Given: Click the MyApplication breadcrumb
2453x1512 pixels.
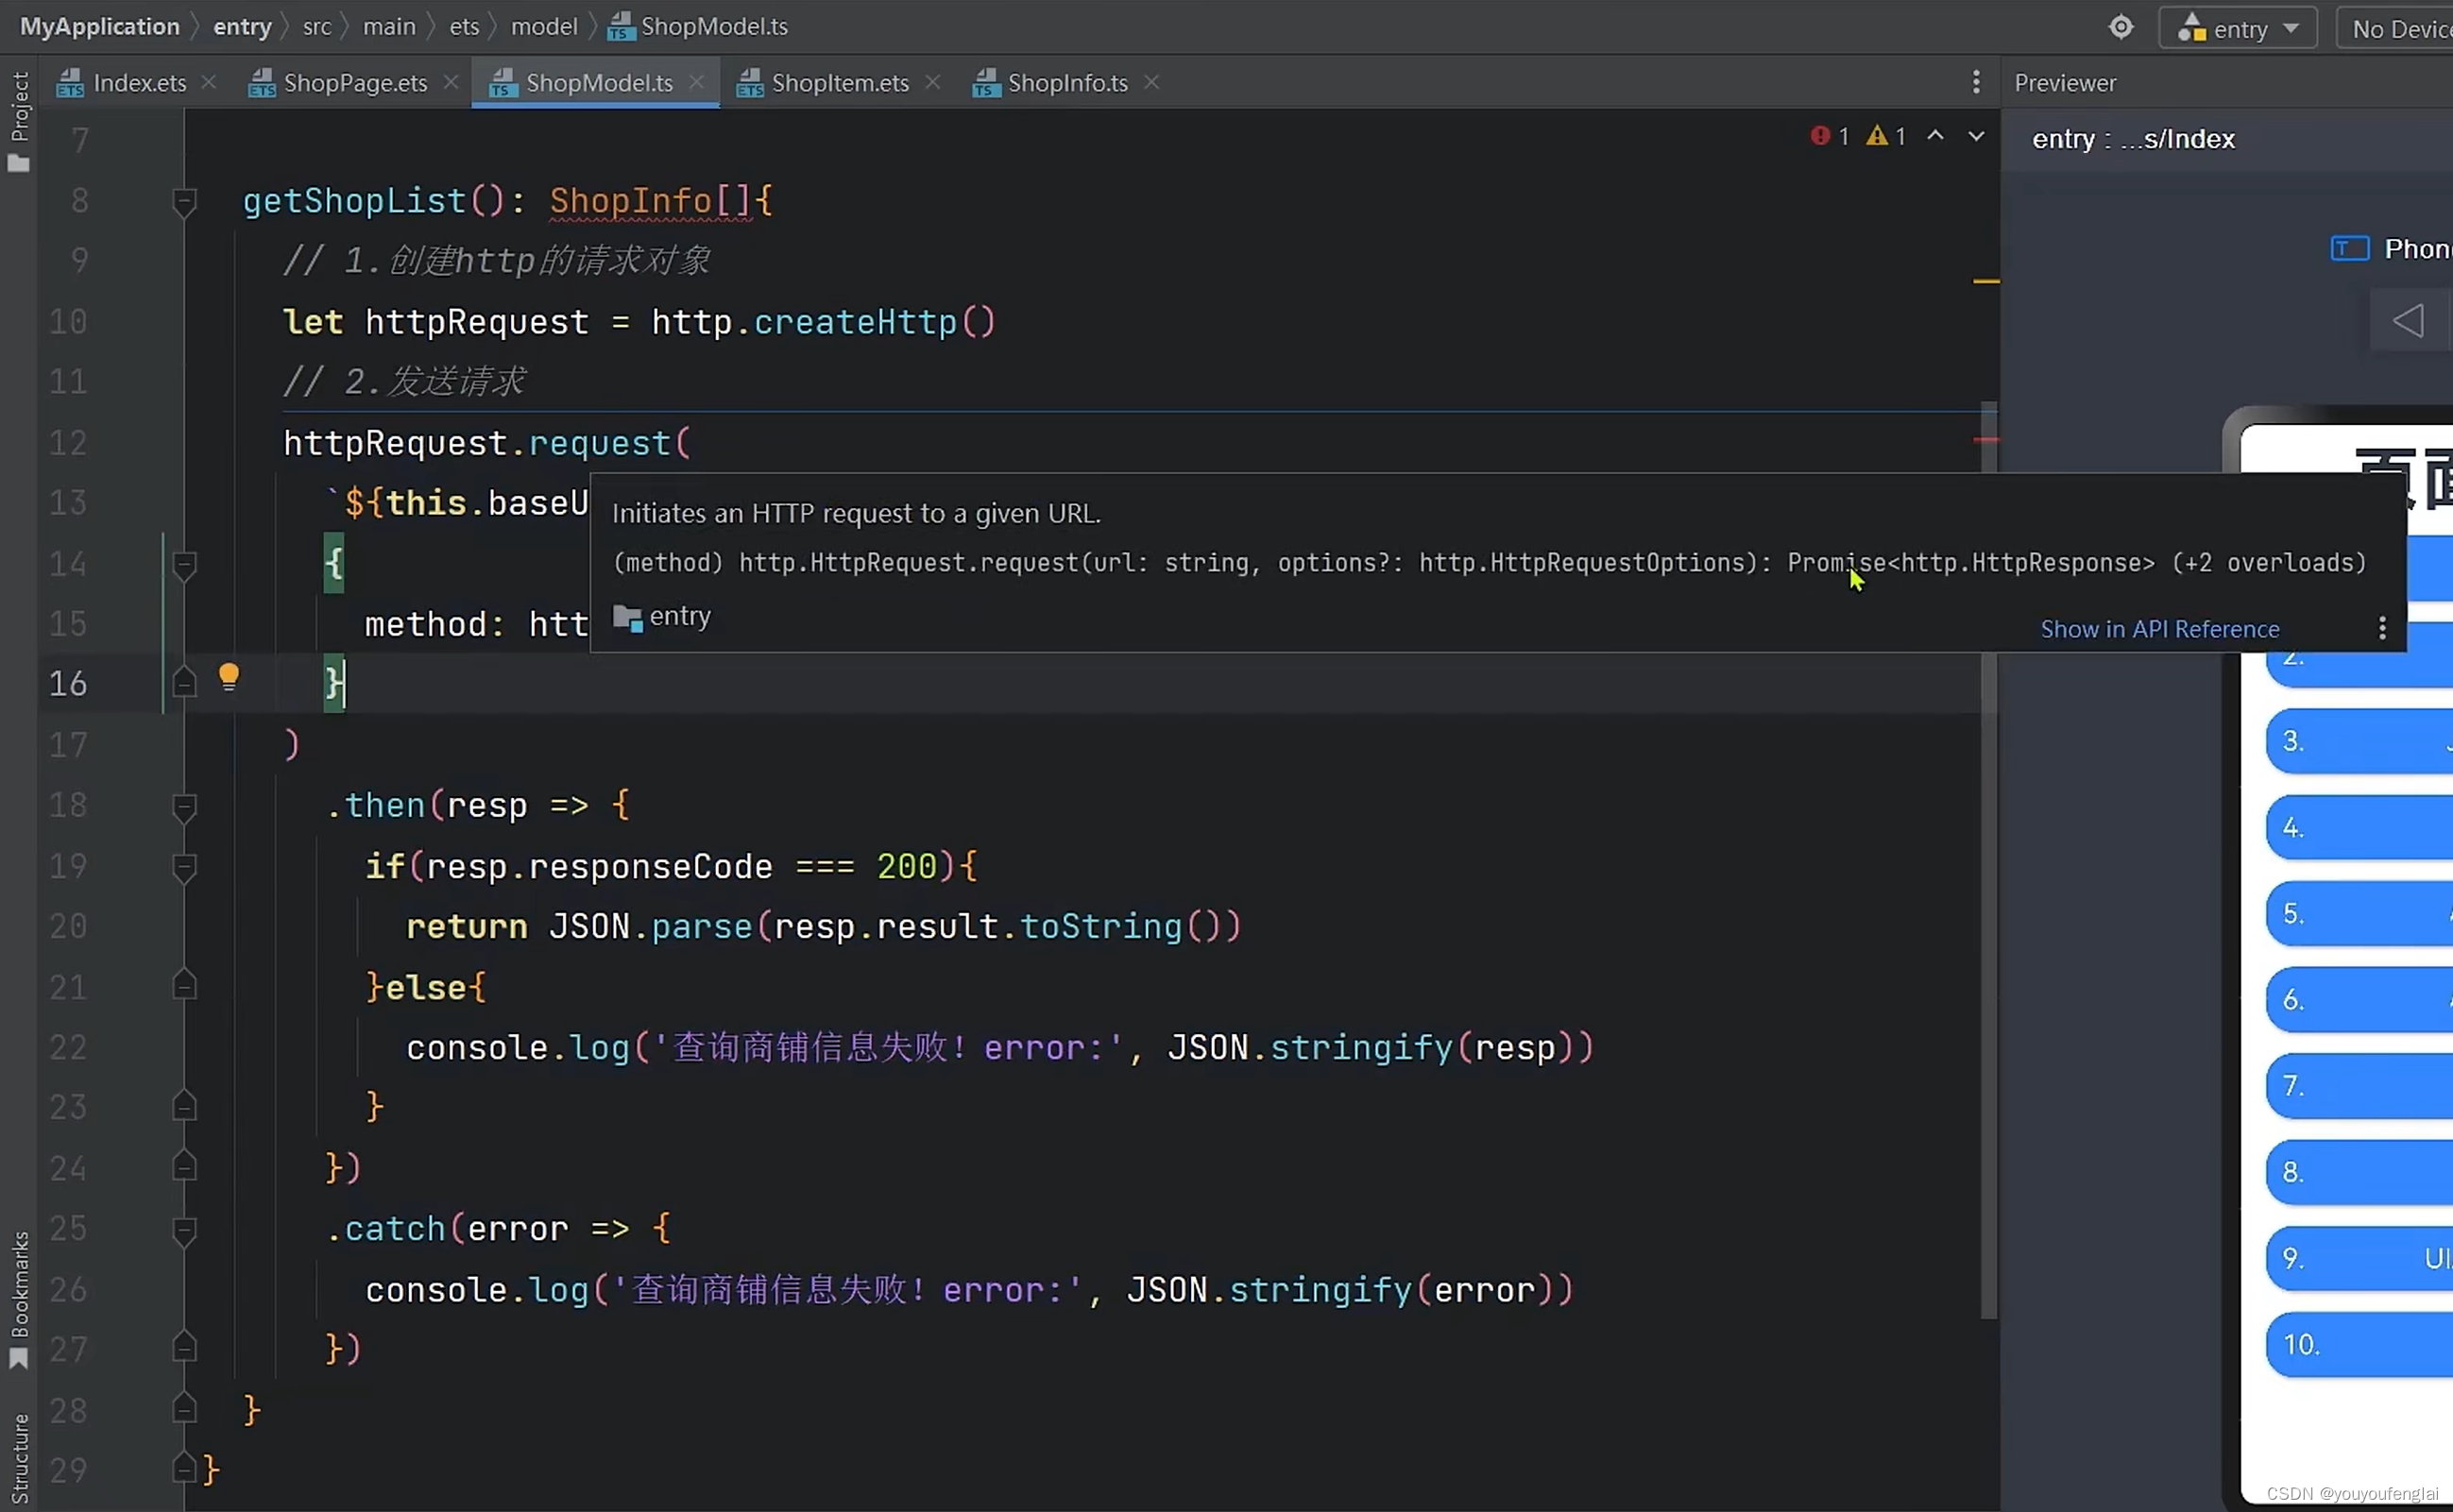Looking at the screenshot, I should click(100, 27).
